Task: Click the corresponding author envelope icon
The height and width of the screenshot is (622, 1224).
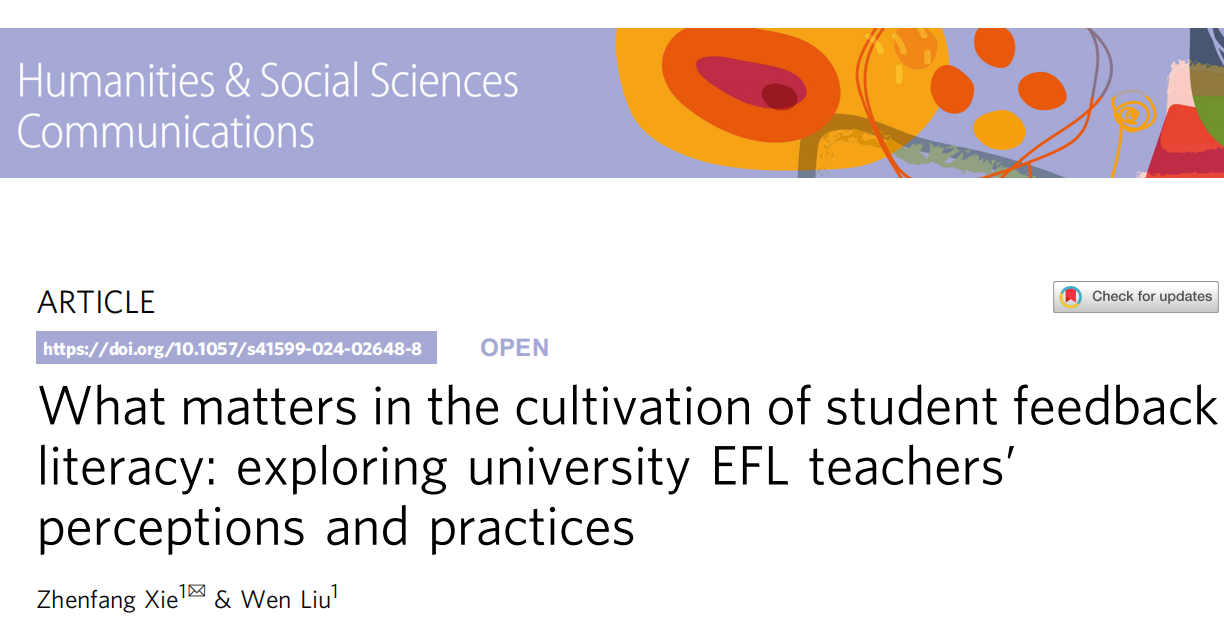Action: 196,592
